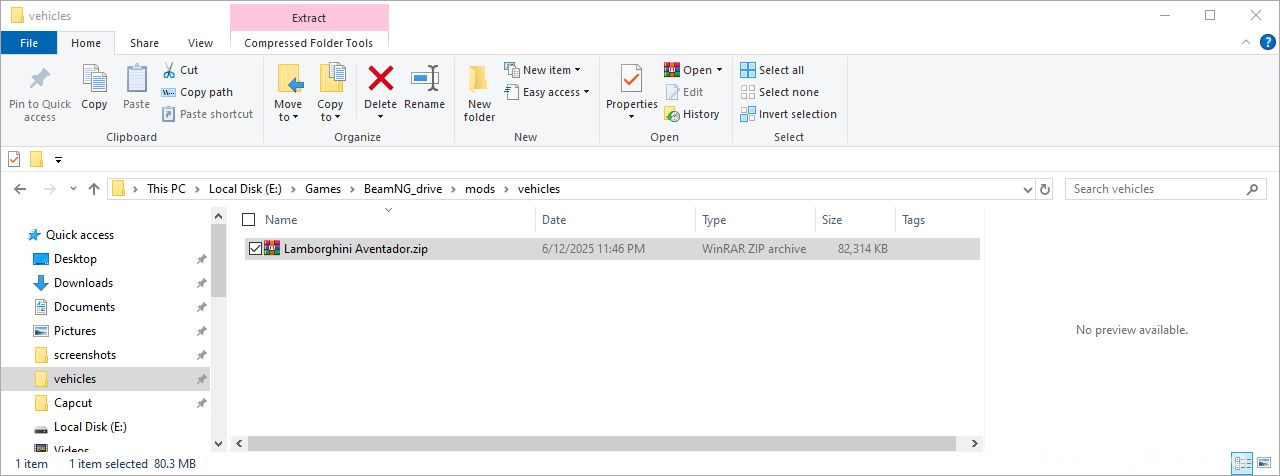
Task: Click Pin to Quick access icon
Action: 40,93
